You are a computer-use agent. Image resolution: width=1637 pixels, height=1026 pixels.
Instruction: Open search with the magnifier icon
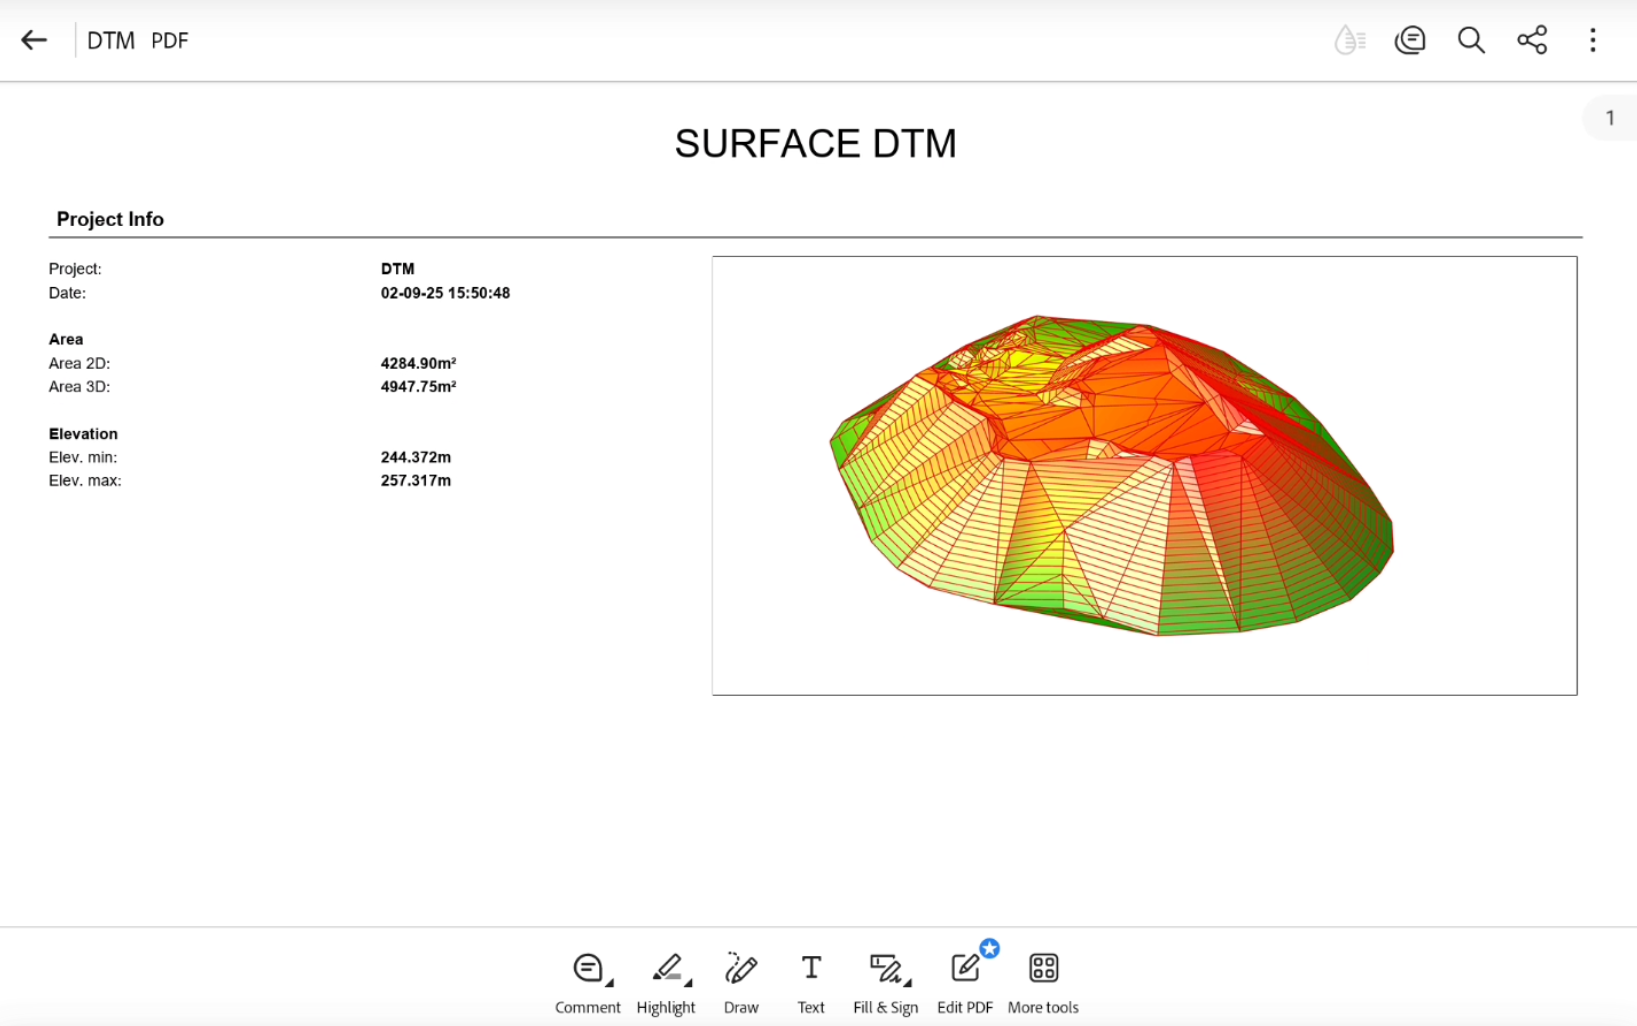point(1471,40)
